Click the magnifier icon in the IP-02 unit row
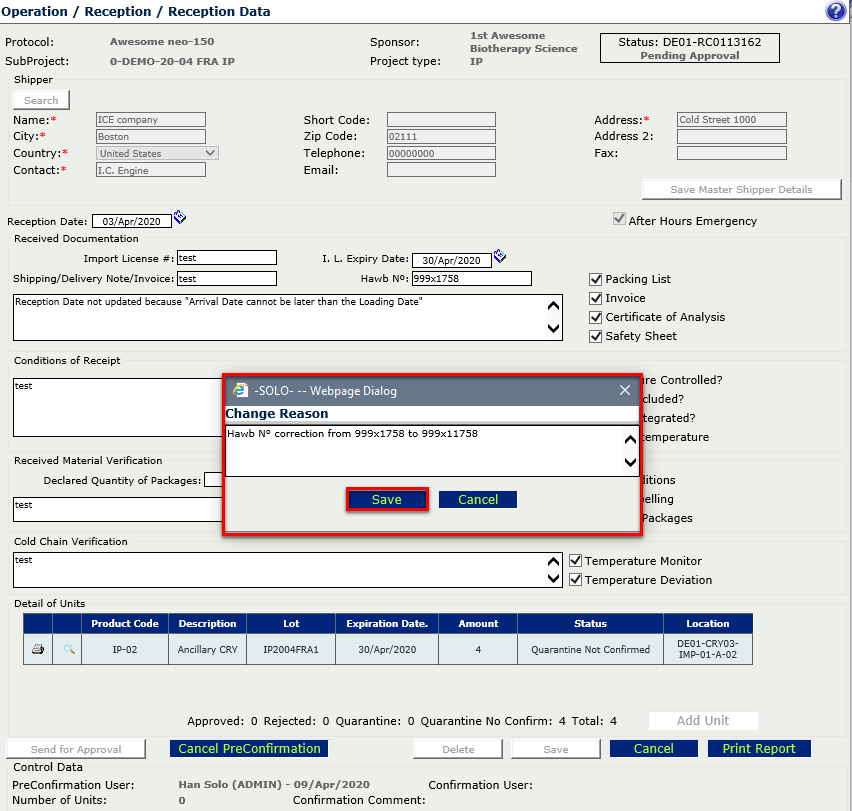The image size is (852, 811). coord(69,649)
